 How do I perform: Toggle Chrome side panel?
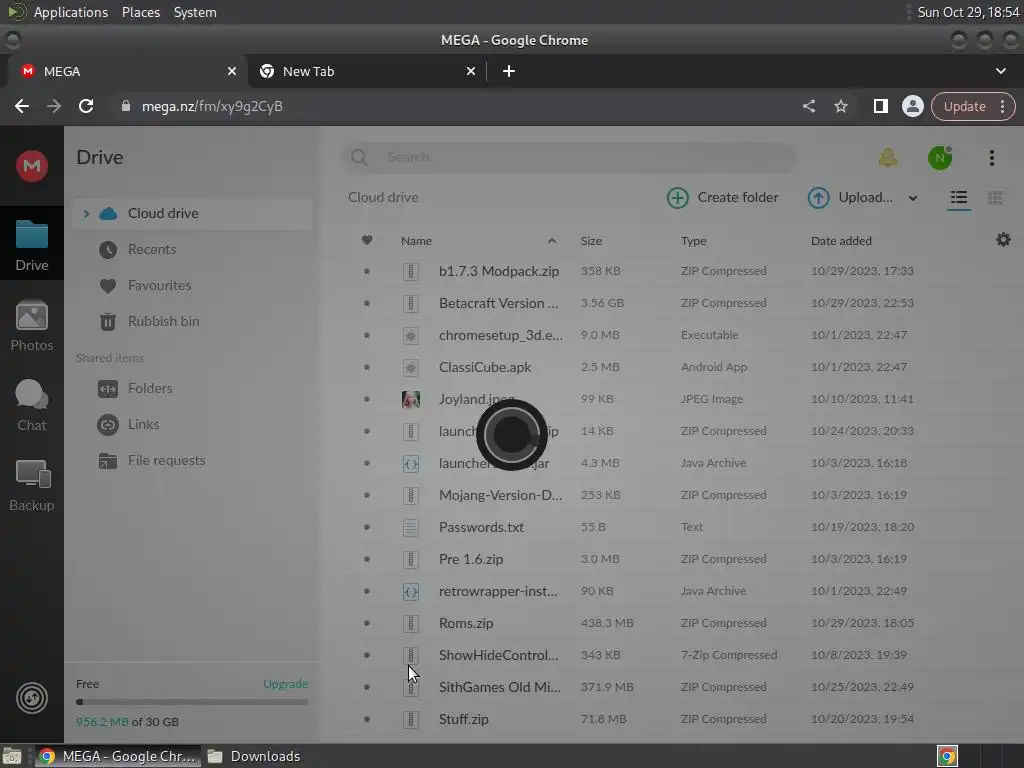(x=880, y=106)
